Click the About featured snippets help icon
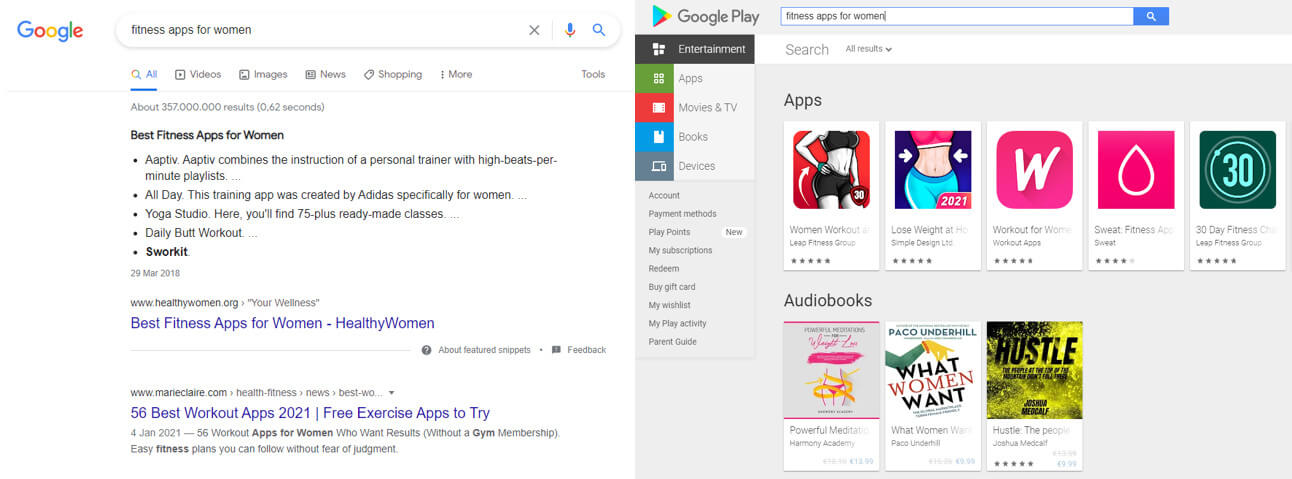 (426, 350)
